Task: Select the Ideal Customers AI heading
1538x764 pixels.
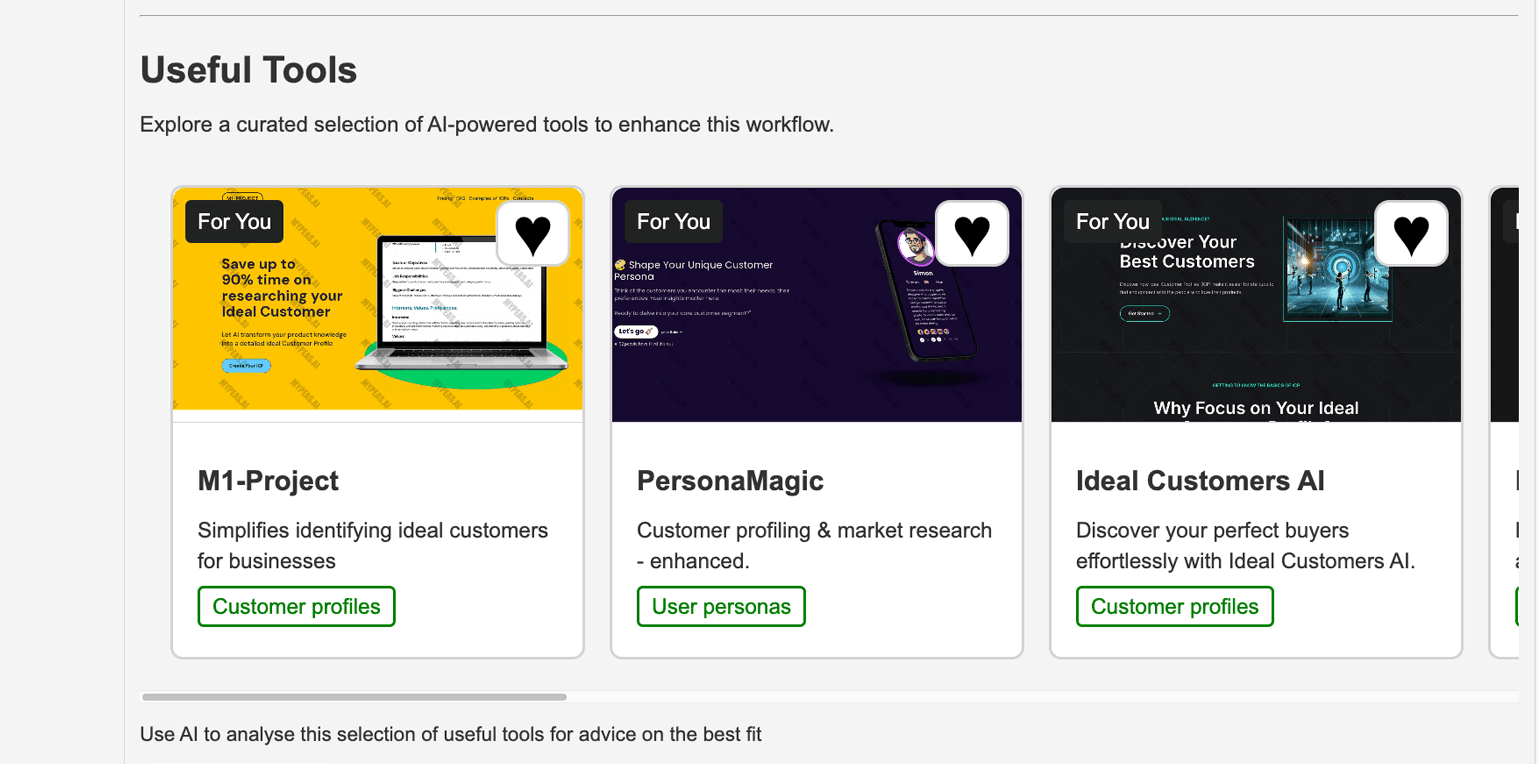Action: (1200, 481)
